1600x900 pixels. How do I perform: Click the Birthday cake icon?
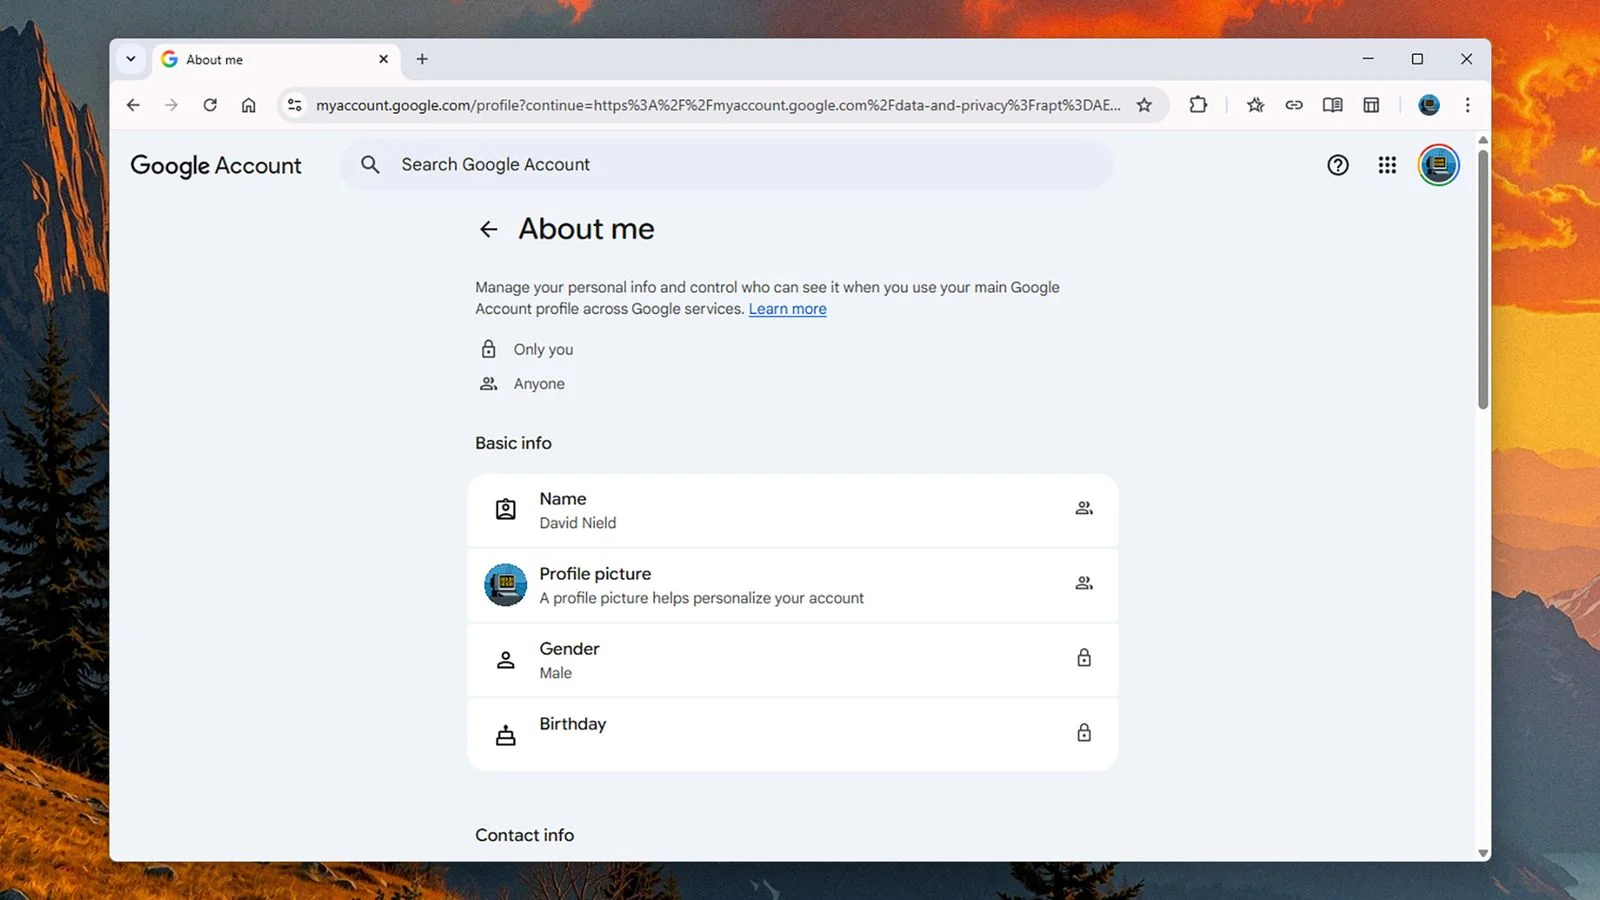tap(506, 735)
